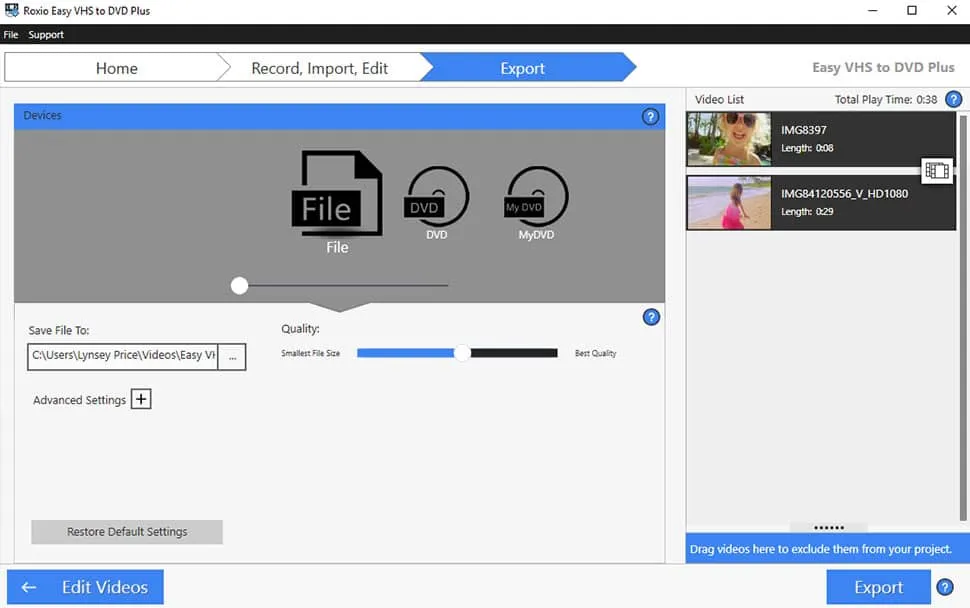Open the Support menu

(46, 35)
